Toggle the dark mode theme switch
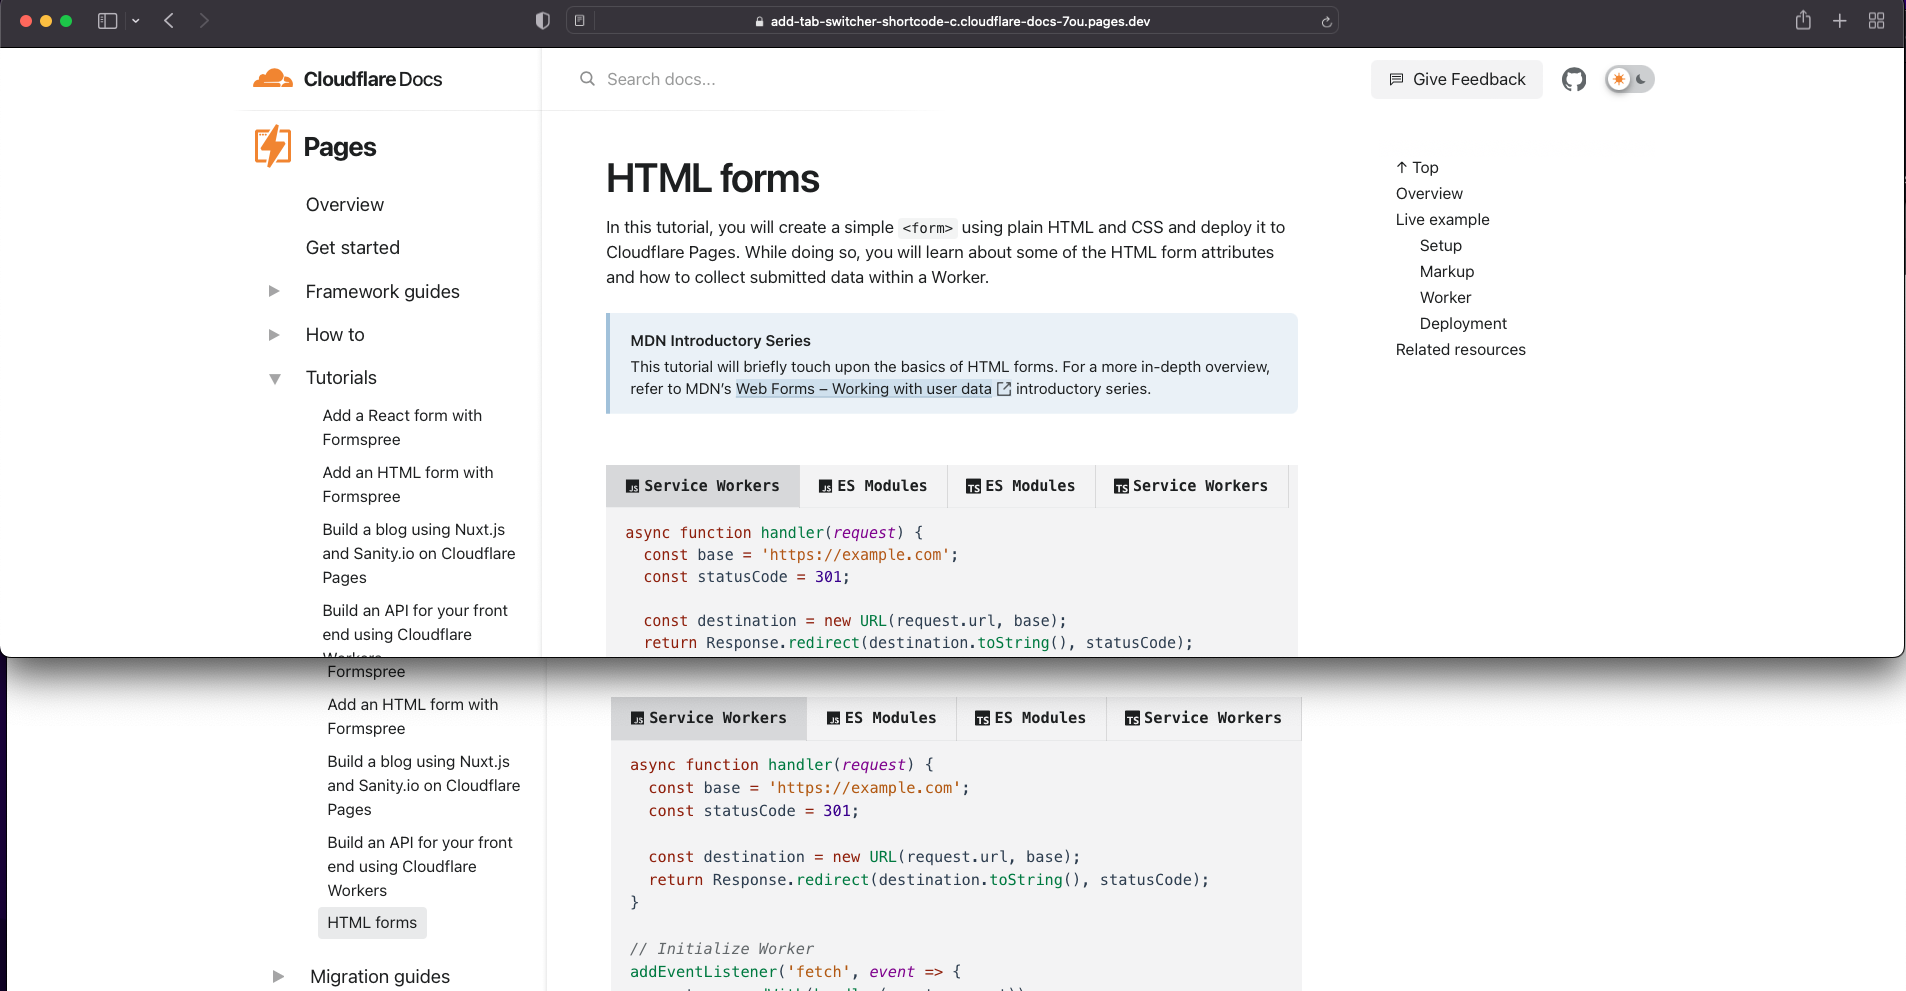 [x=1629, y=79]
